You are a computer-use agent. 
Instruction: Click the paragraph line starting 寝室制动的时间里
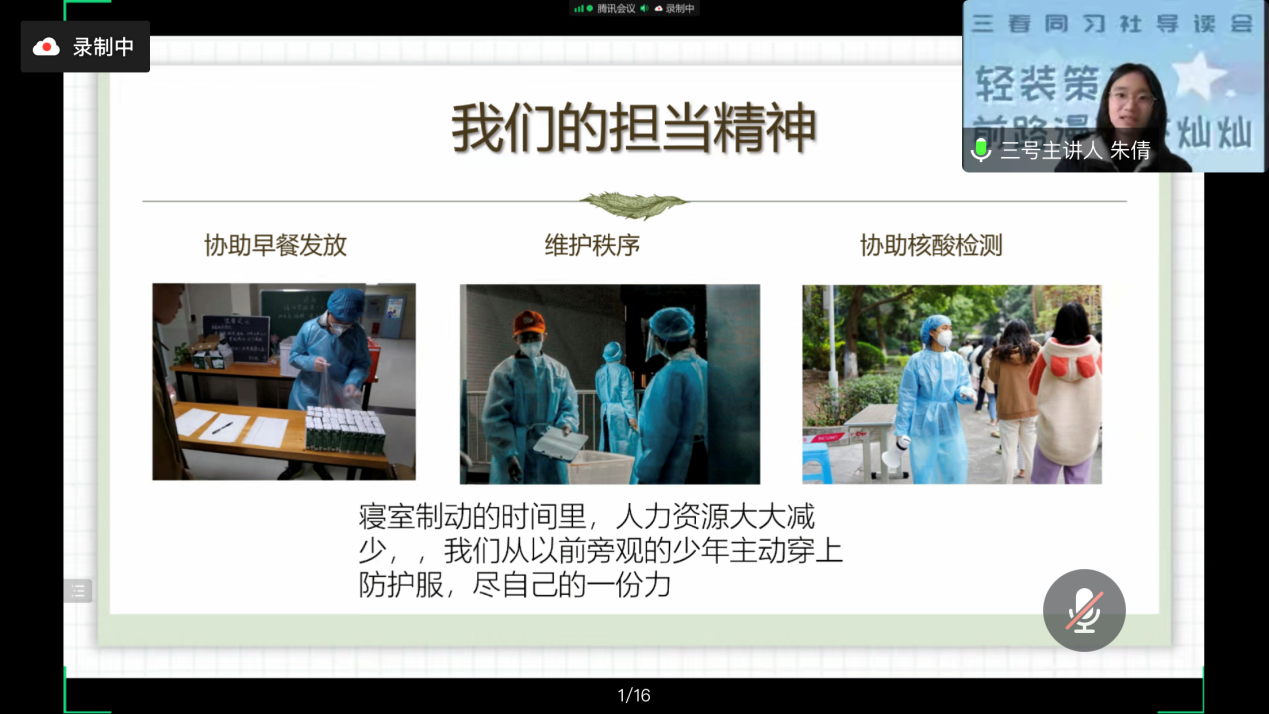tap(587, 517)
